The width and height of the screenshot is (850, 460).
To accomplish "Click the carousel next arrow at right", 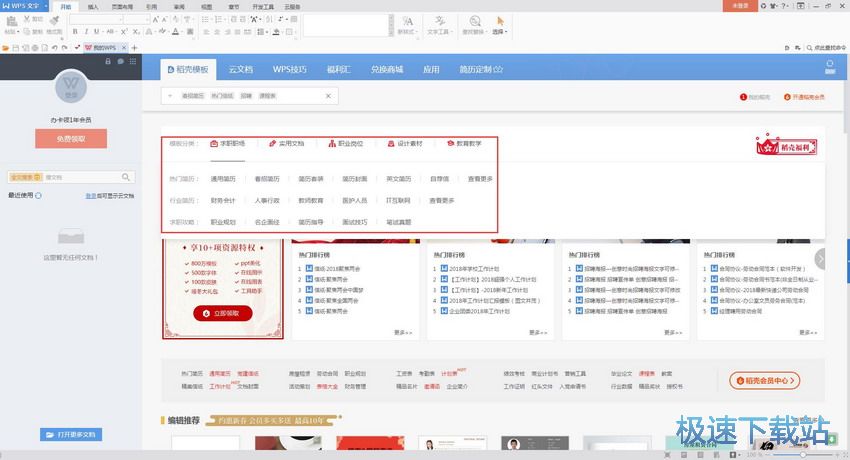I will pyautogui.click(x=821, y=259).
